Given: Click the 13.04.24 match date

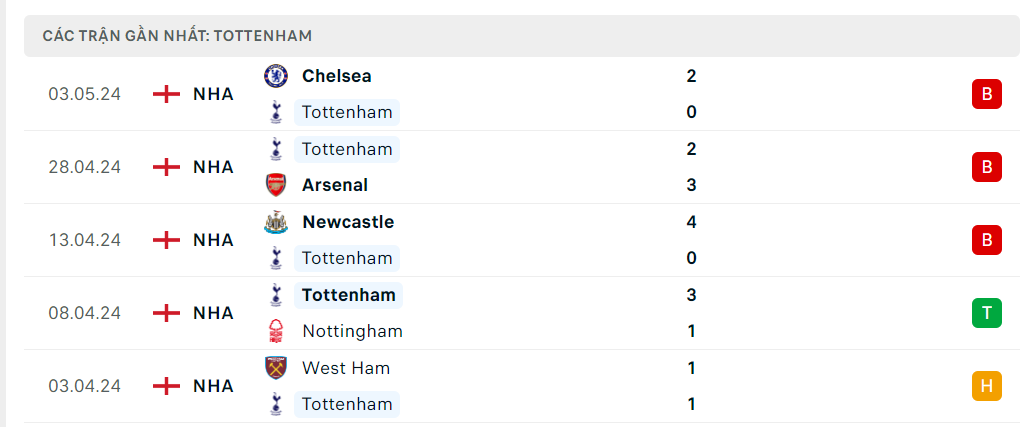Looking at the screenshot, I should (84, 240).
